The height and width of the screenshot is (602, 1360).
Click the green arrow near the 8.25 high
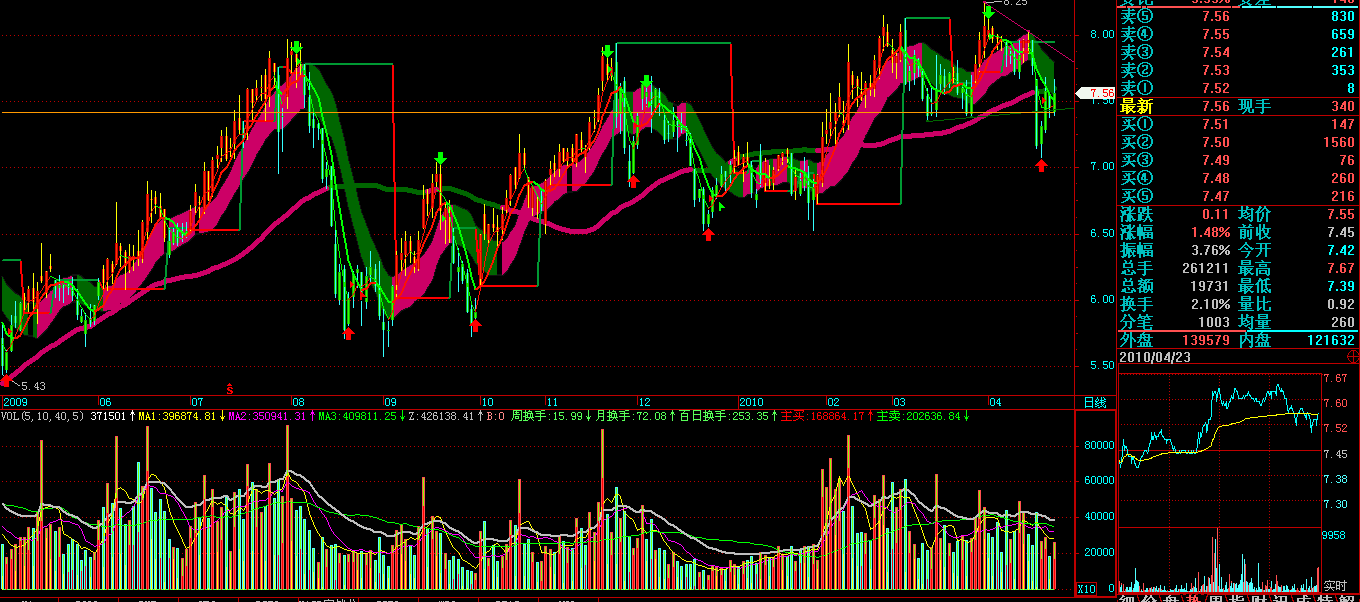pyautogui.click(x=988, y=13)
